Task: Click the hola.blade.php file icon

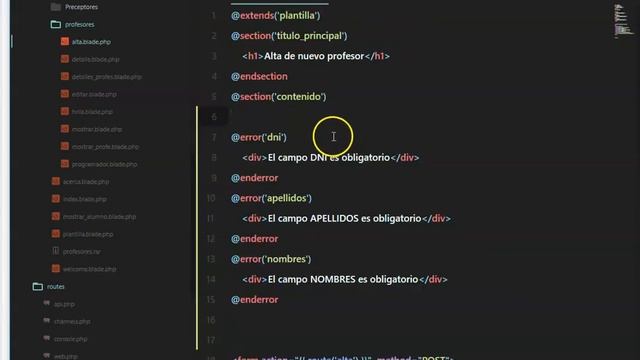Action: pos(64,111)
